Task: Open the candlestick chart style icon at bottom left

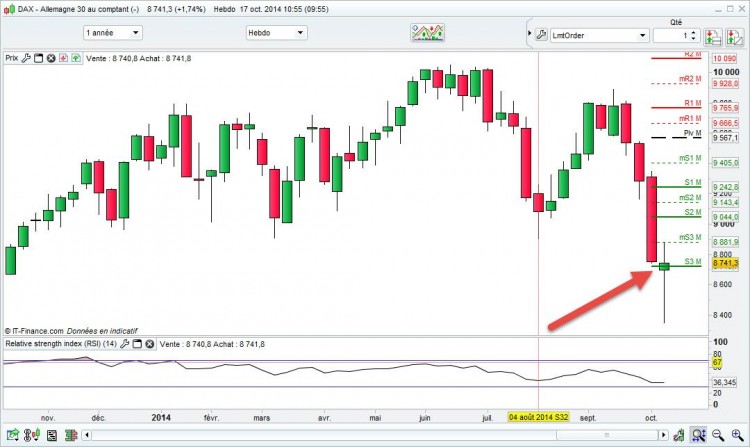Action: tap(32, 435)
